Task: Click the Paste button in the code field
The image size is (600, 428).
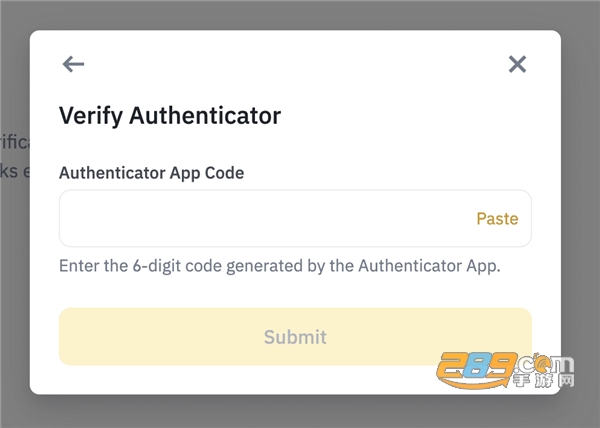Action: click(x=497, y=219)
